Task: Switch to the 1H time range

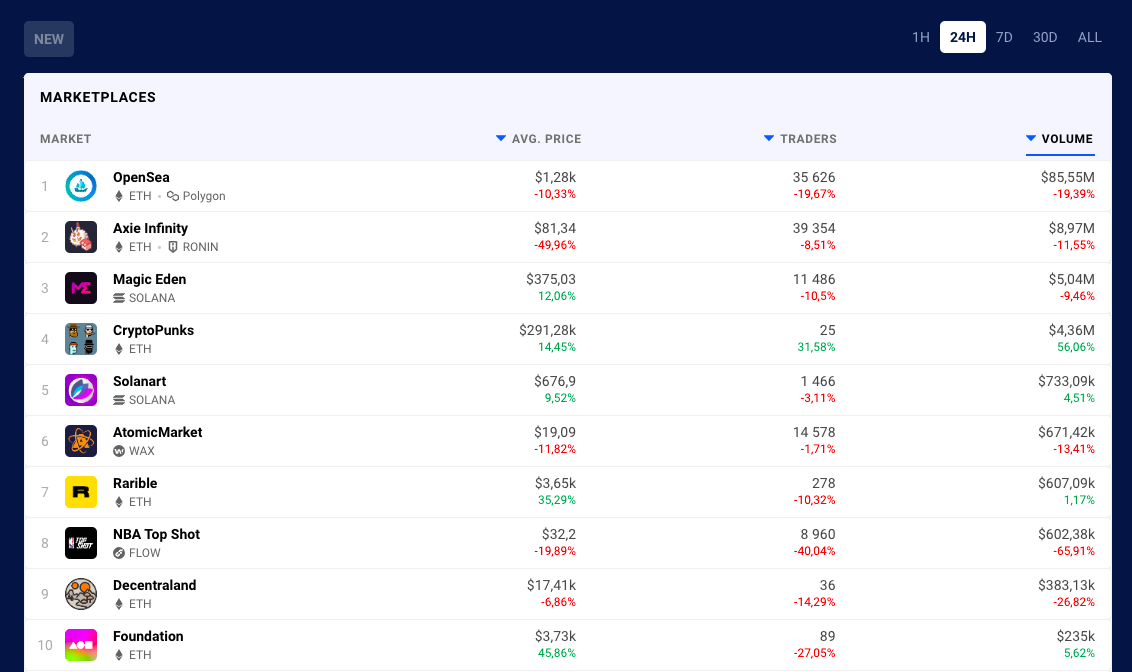Action: pyautogui.click(x=921, y=38)
